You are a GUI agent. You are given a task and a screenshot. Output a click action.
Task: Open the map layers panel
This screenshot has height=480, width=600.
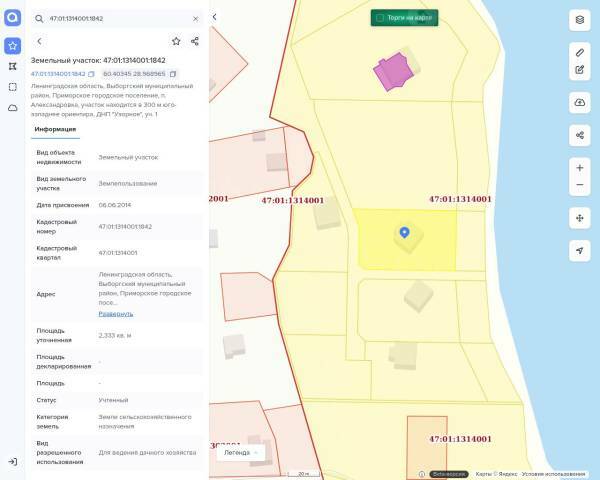580,19
